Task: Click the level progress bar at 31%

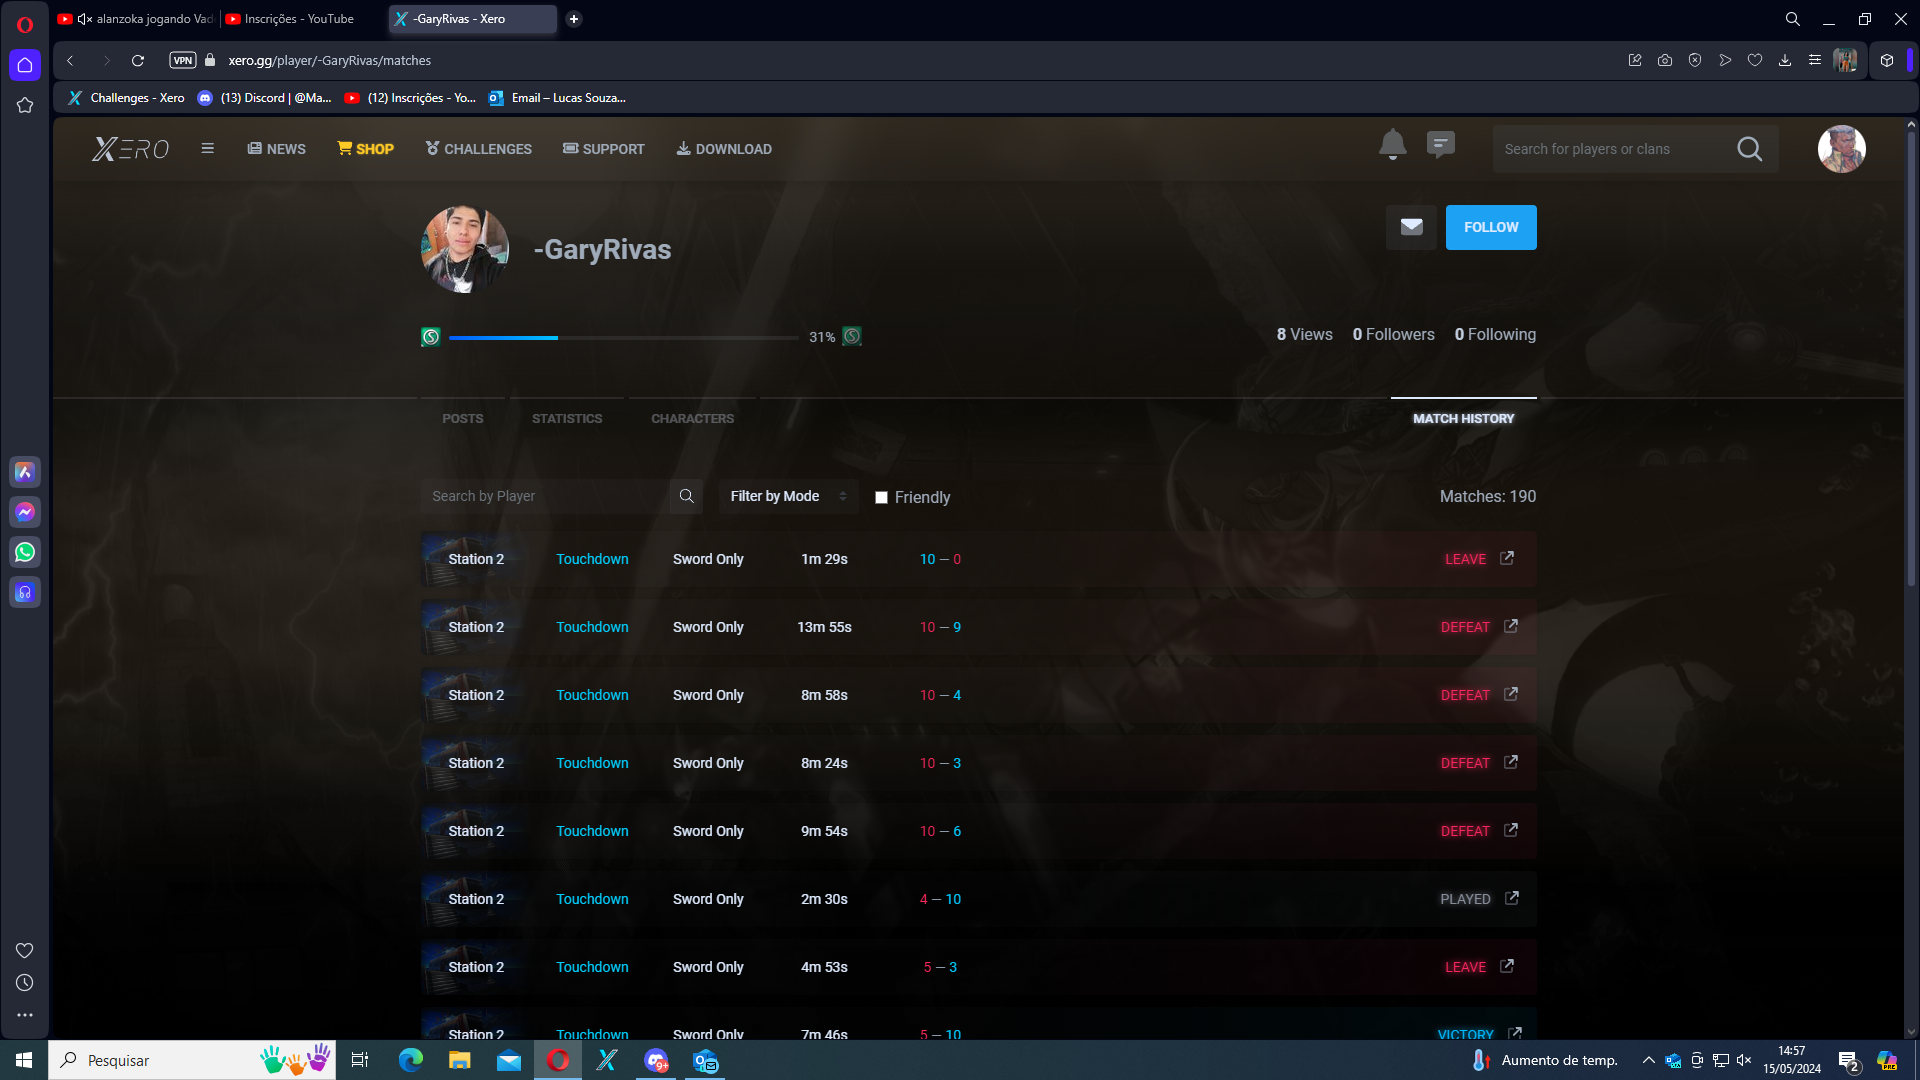Action: [x=623, y=338]
